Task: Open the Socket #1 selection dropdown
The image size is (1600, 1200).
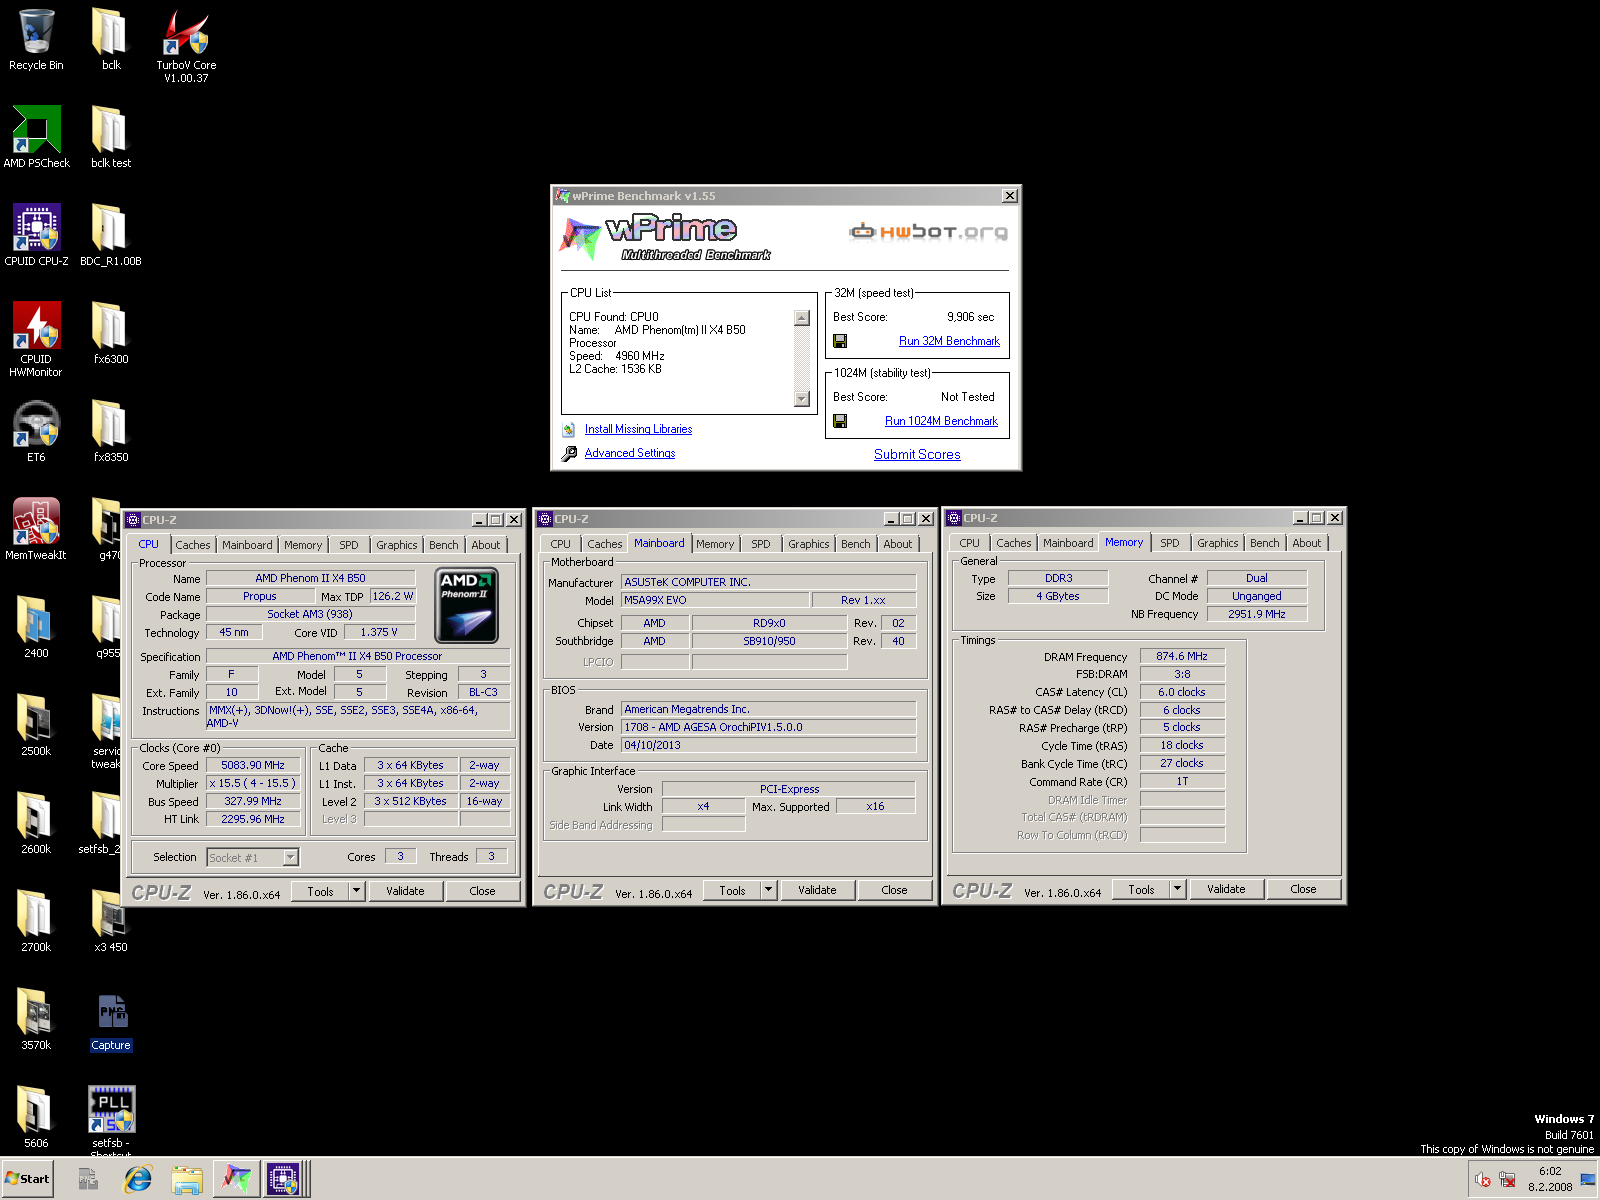Action: [x=291, y=857]
